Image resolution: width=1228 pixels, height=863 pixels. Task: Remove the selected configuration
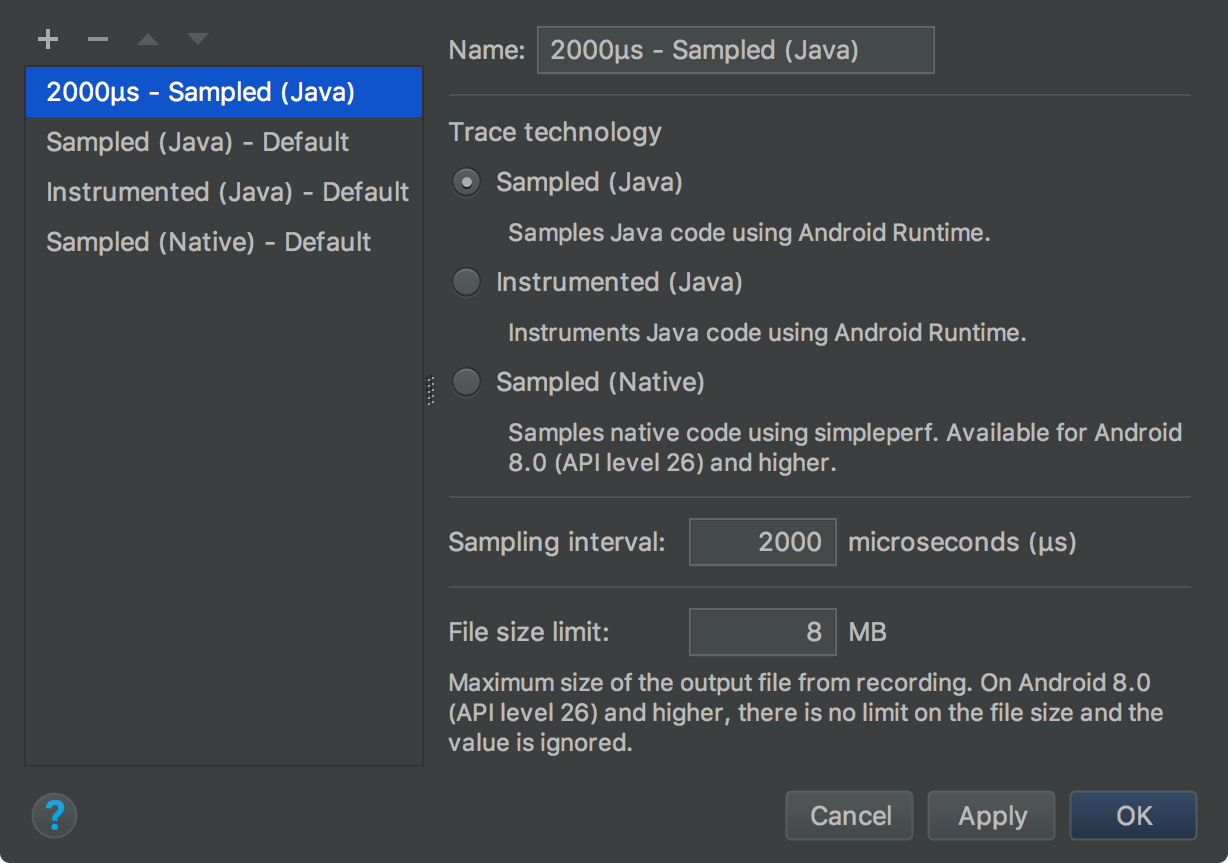(97, 38)
